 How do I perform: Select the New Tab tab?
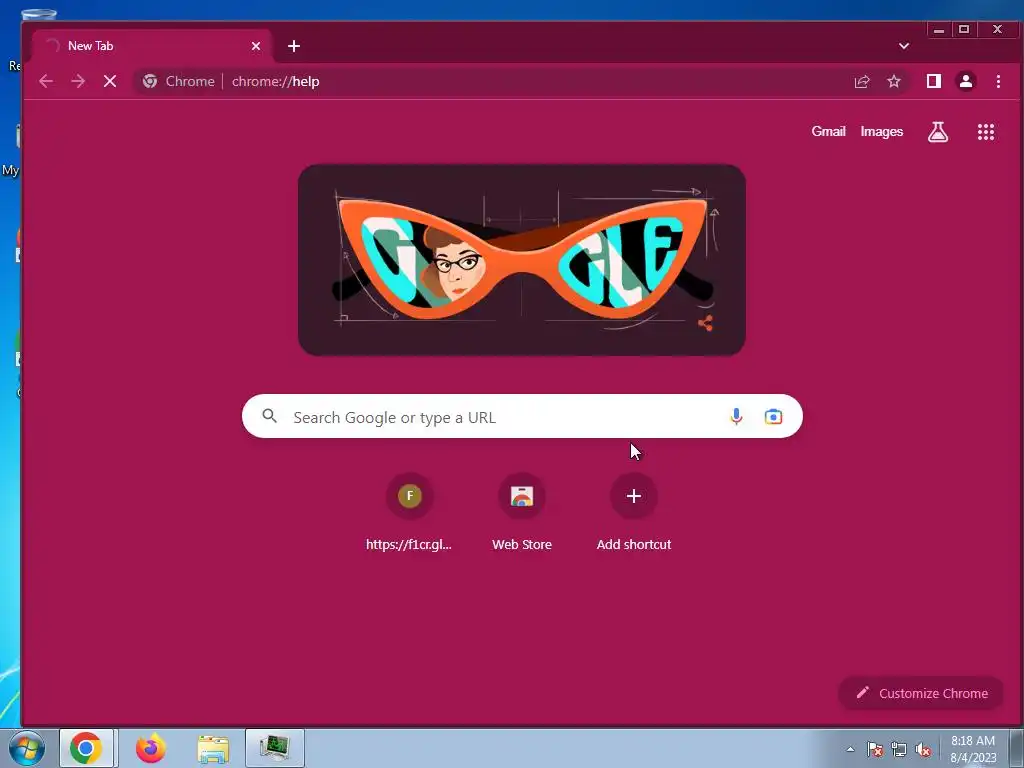pos(152,46)
